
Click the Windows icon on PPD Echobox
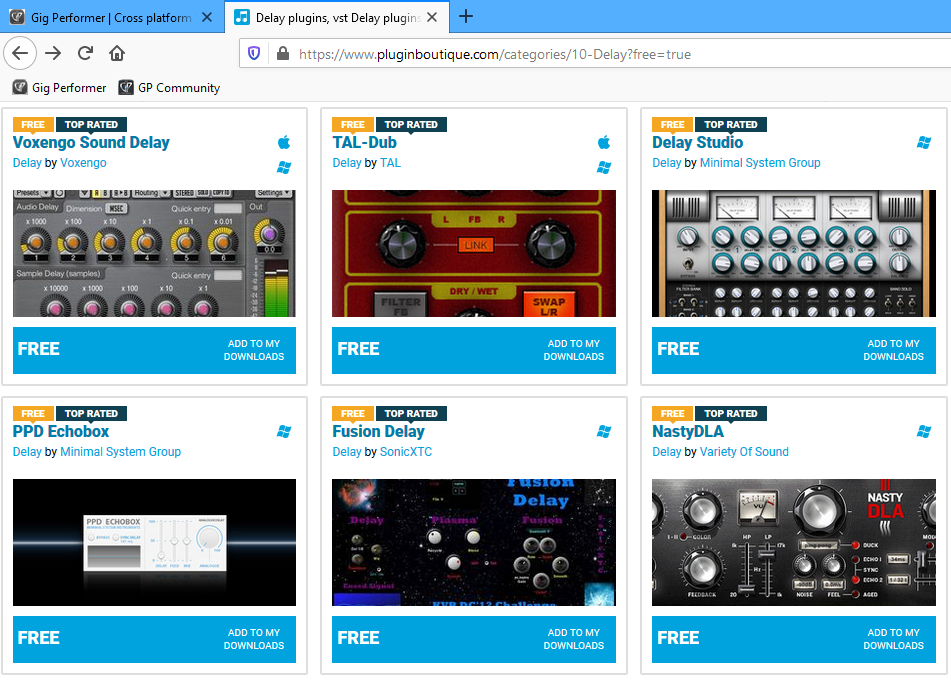[x=284, y=431]
